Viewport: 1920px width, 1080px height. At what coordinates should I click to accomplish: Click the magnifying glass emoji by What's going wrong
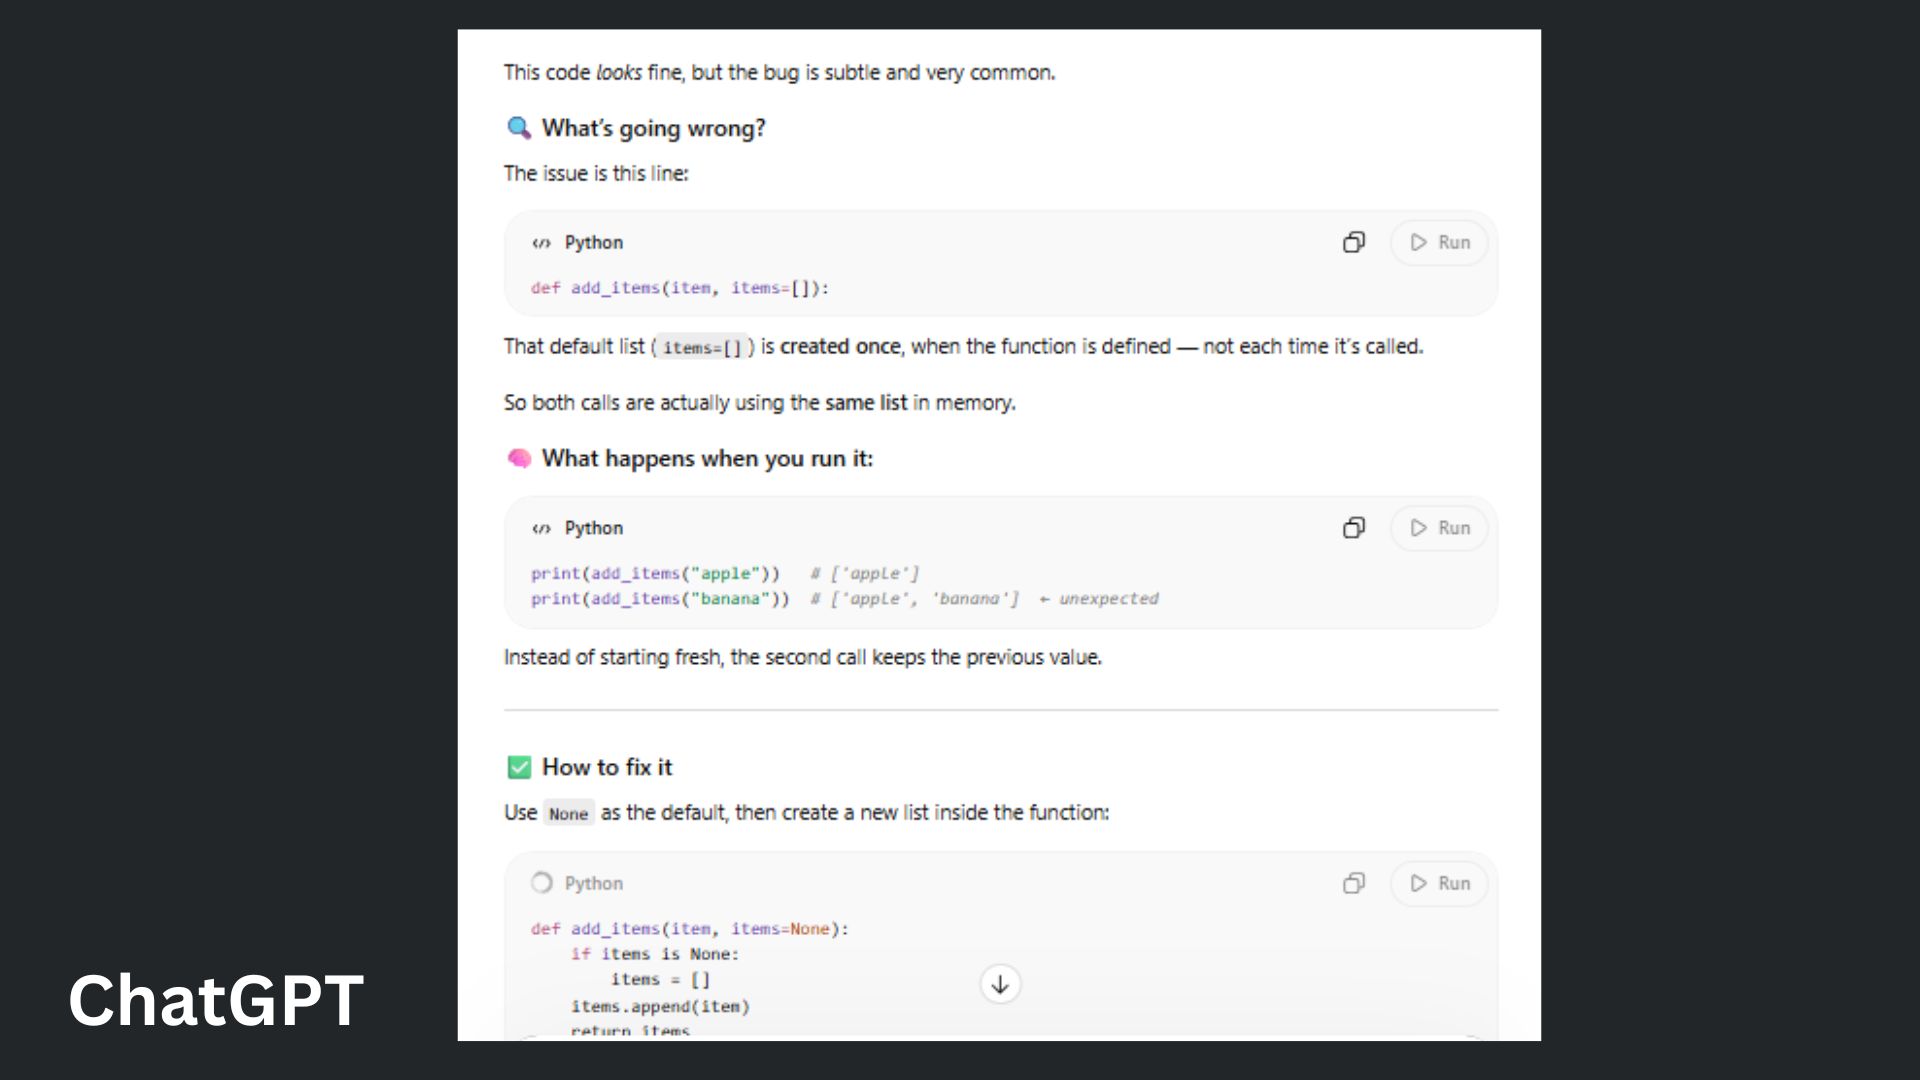tap(518, 128)
